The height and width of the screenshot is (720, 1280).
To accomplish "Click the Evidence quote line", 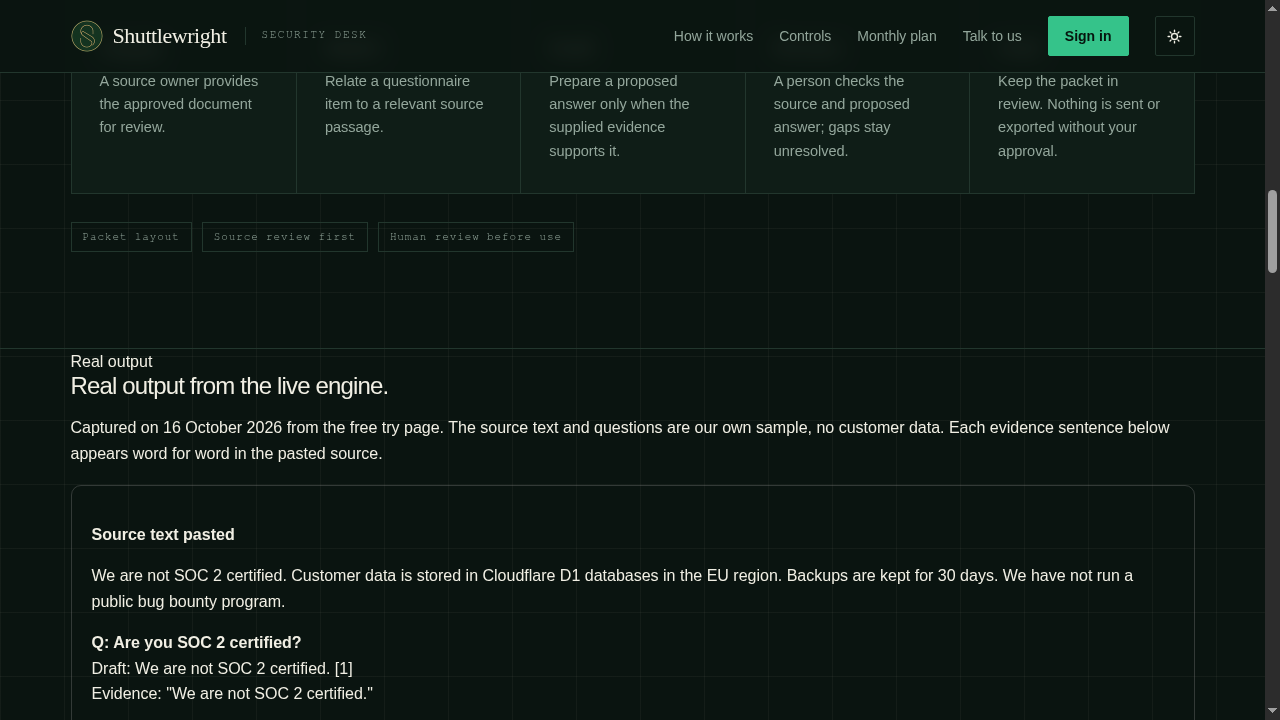I will 232,694.
